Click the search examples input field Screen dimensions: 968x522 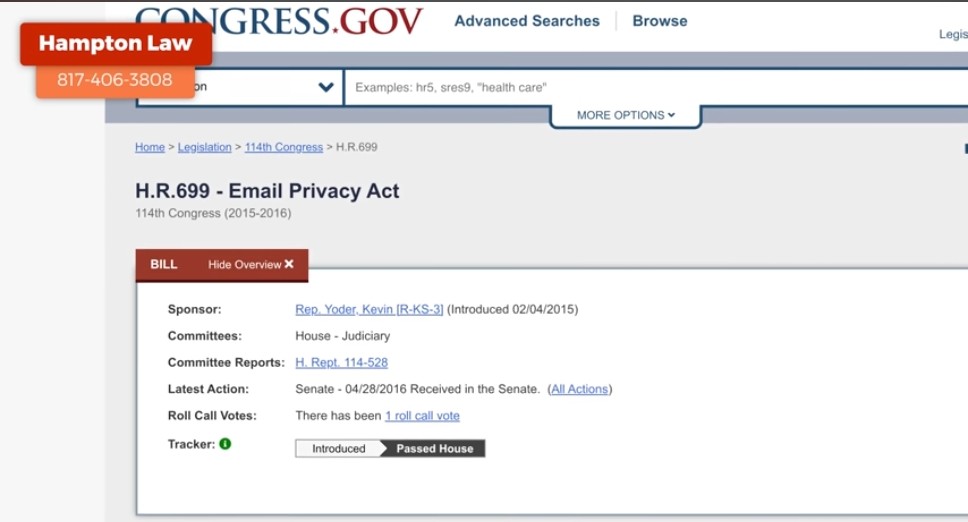(x=650, y=88)
